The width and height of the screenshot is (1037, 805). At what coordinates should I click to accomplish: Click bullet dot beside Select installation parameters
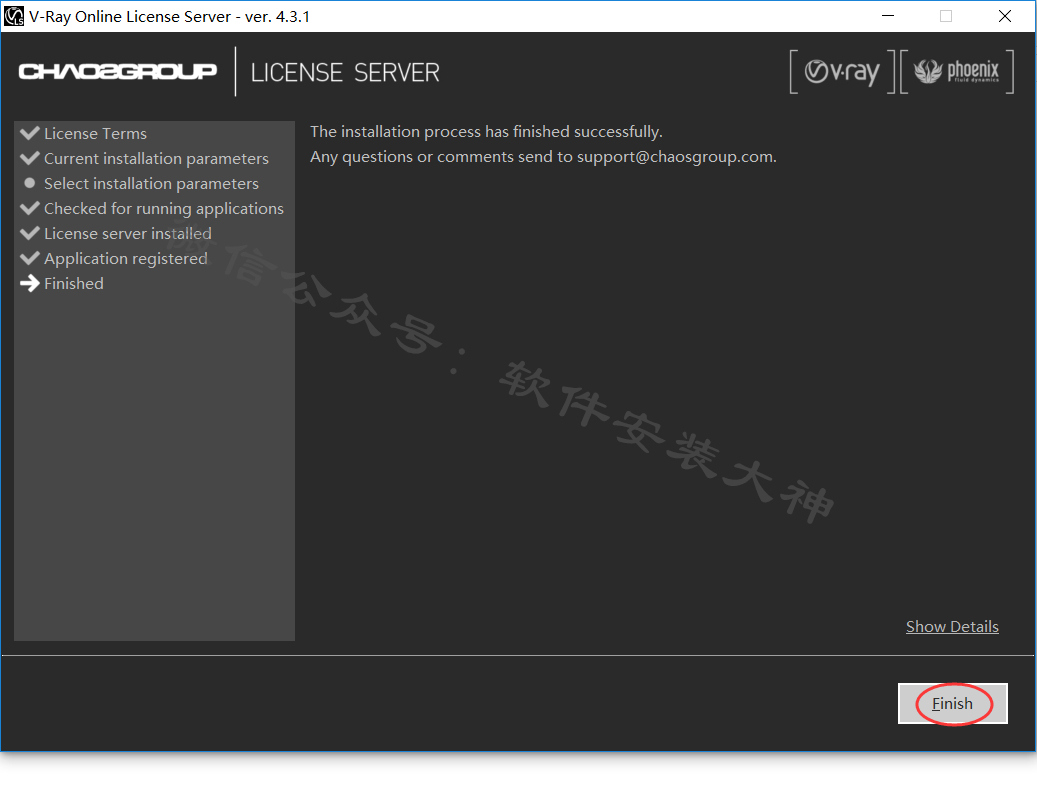click(x=30, y=183)
